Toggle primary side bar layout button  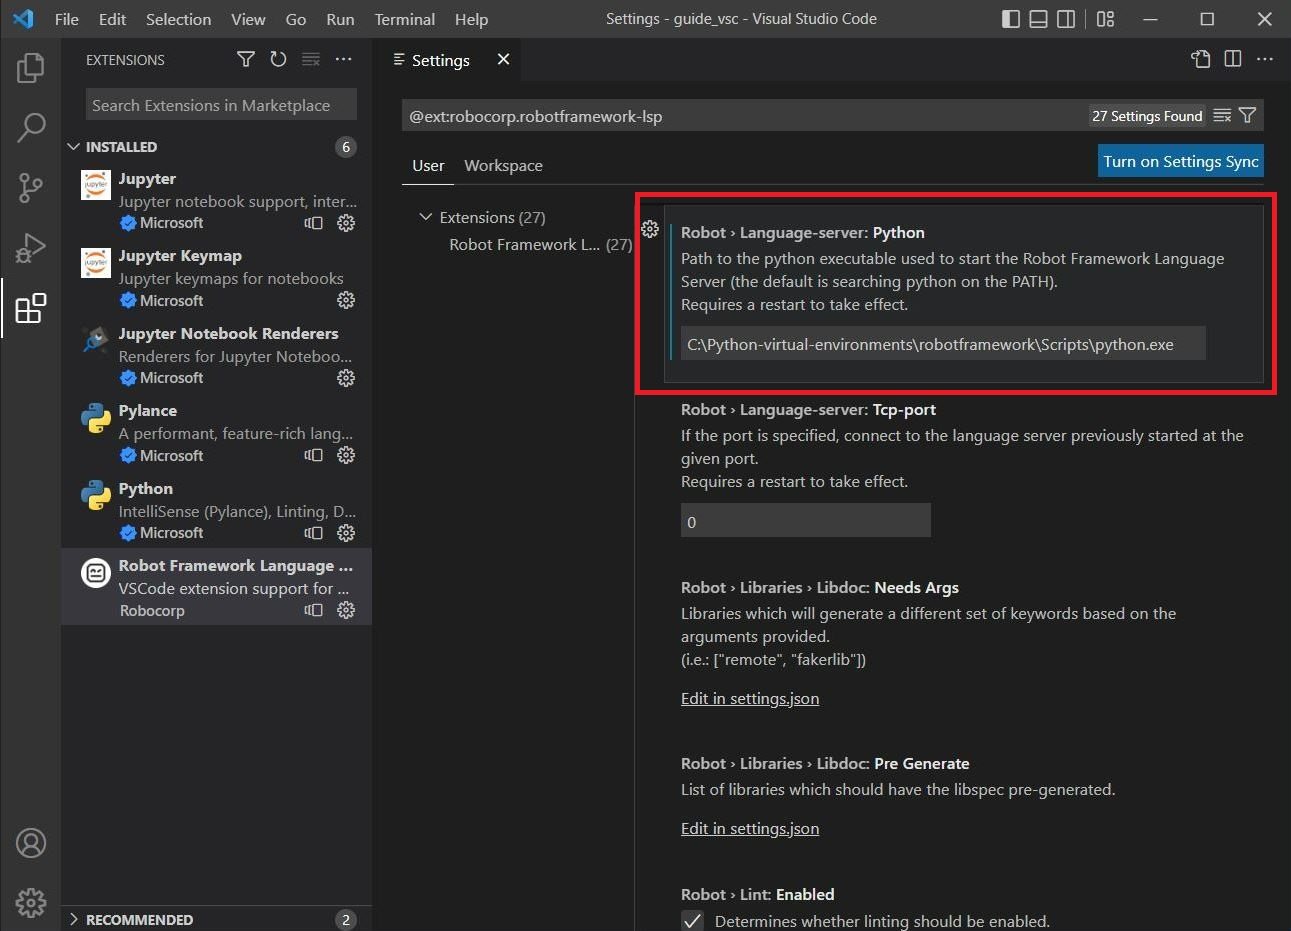1011,19
